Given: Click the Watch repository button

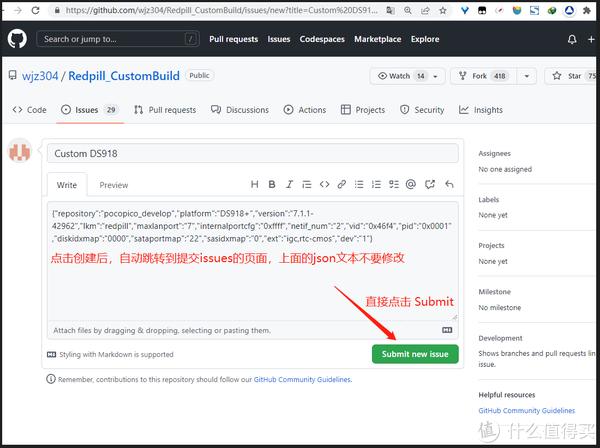Looking at the screenshot, I should [400, 76].
